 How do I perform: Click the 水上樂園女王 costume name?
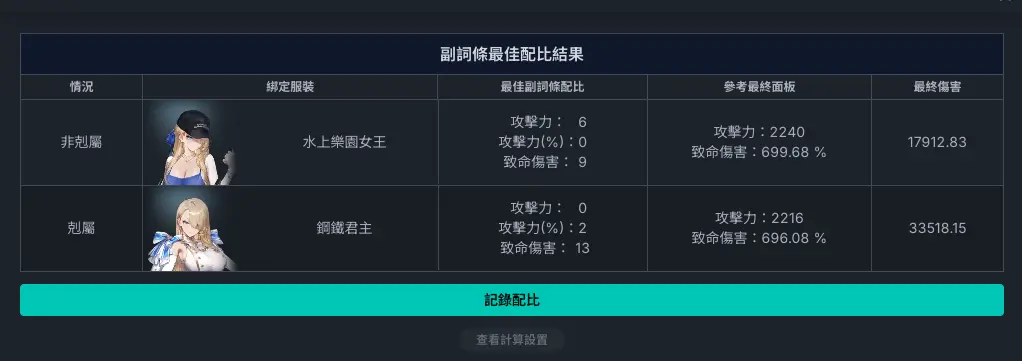(344, 142)
